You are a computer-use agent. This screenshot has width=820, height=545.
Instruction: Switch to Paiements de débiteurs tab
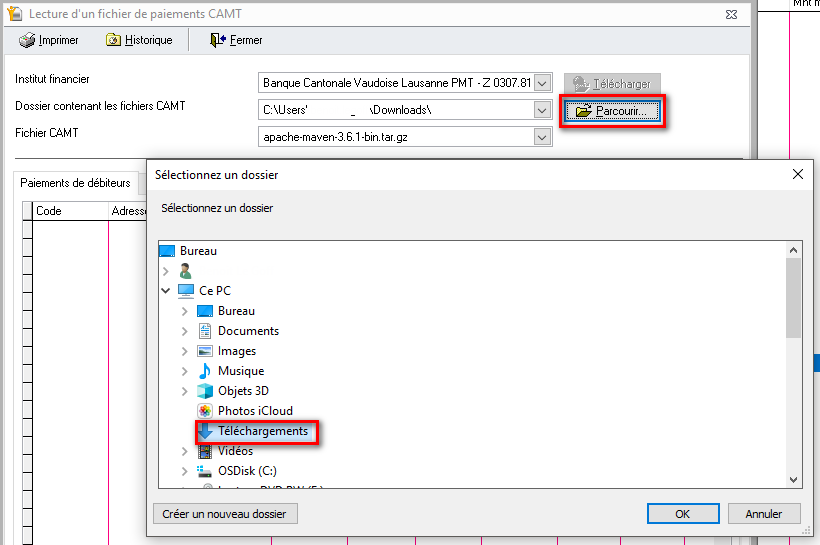(75, 183)
